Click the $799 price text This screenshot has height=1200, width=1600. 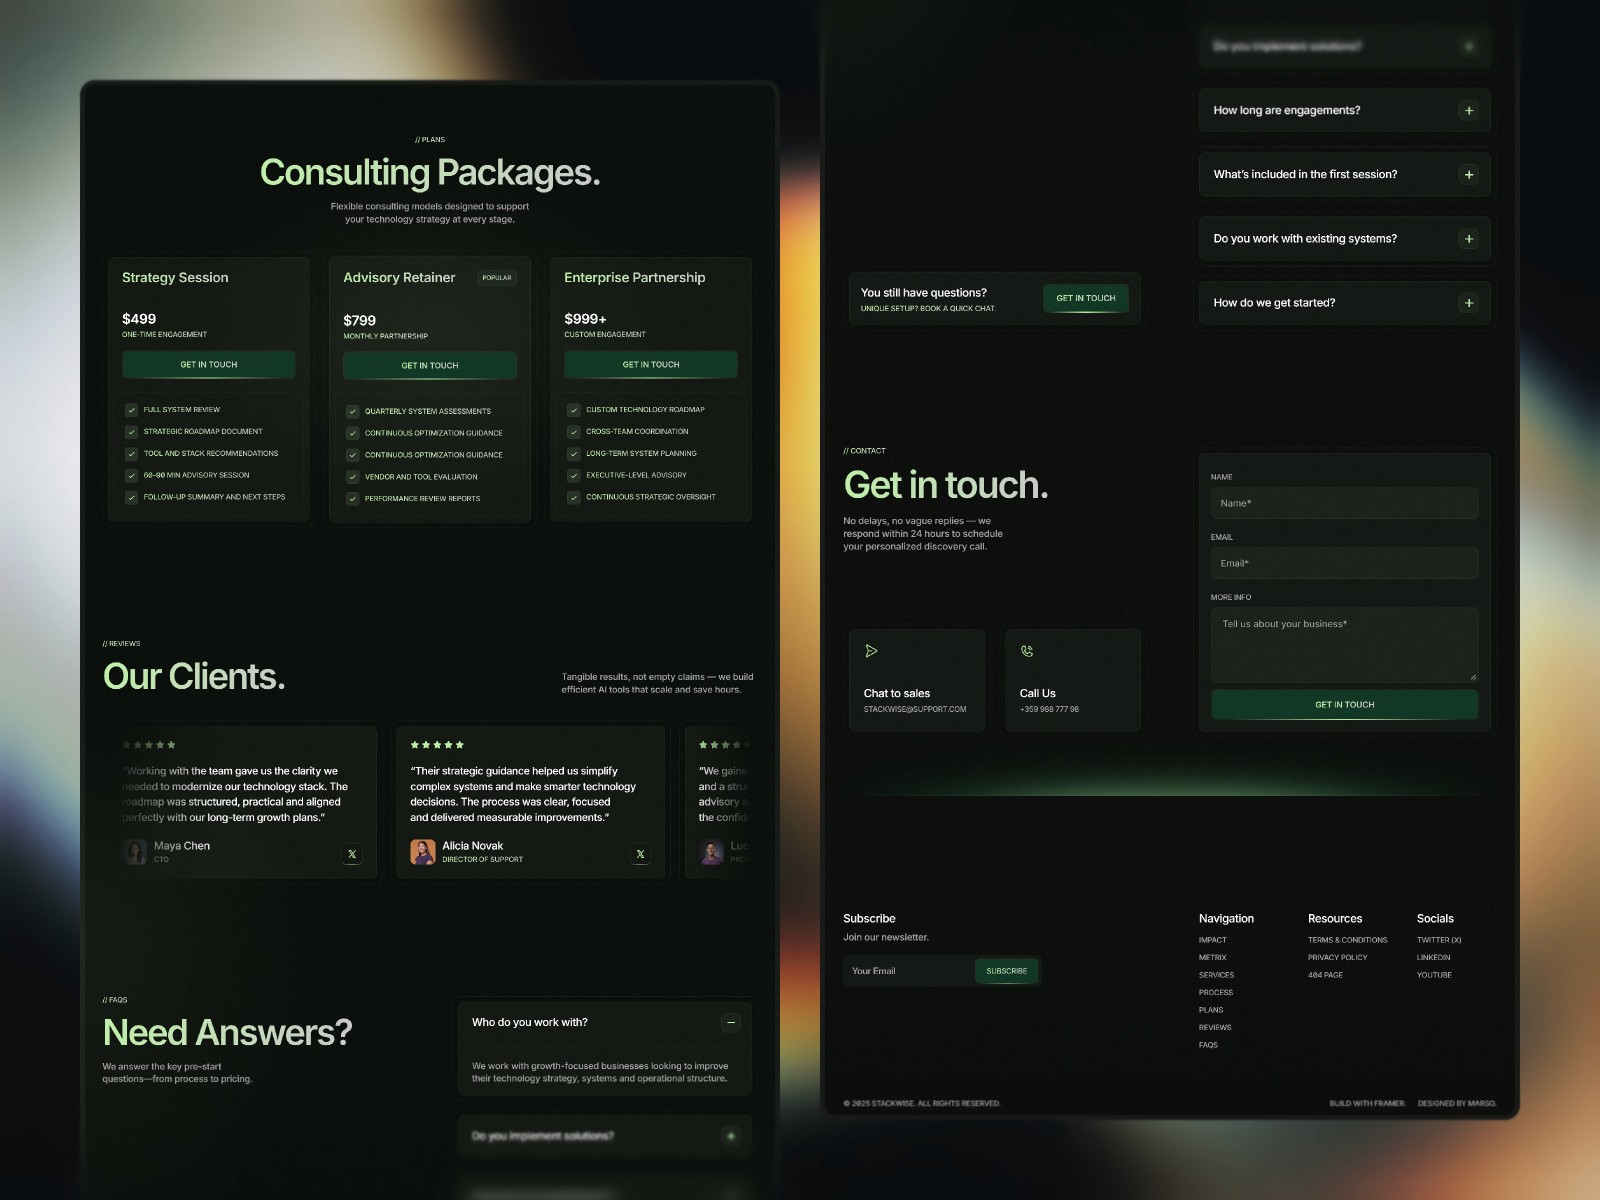[360, 321]
